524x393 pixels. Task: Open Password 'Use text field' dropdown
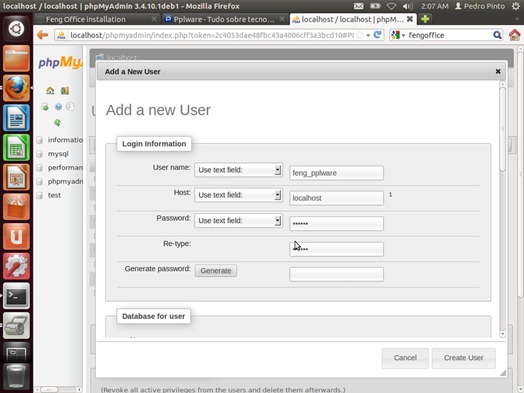coord(238,221)
